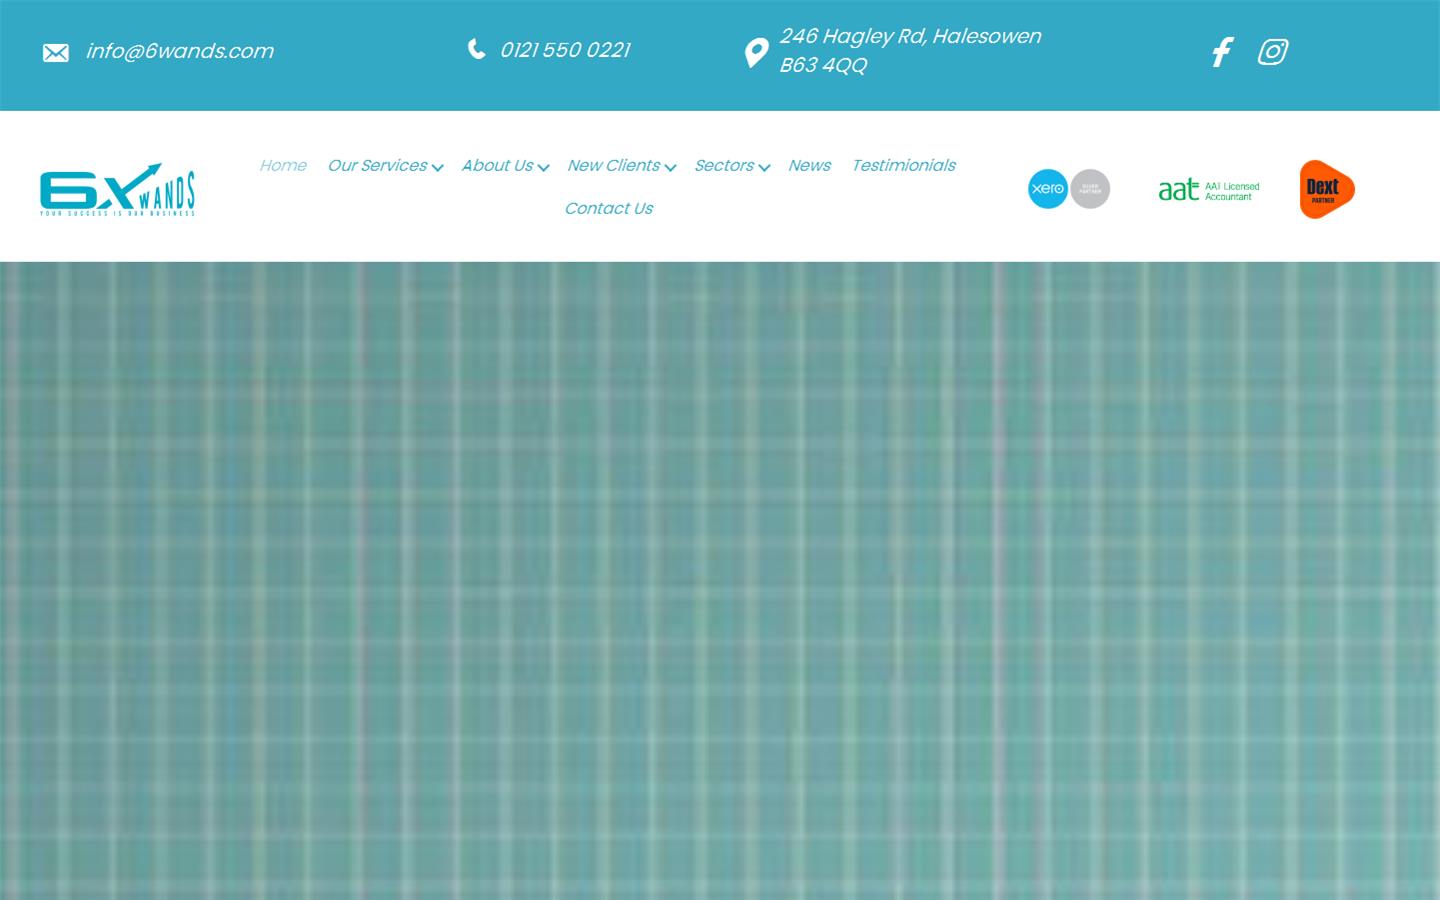1440x900 pixels.
Task: Click the orange Dext Partner badge
Action: [1326, 189]
